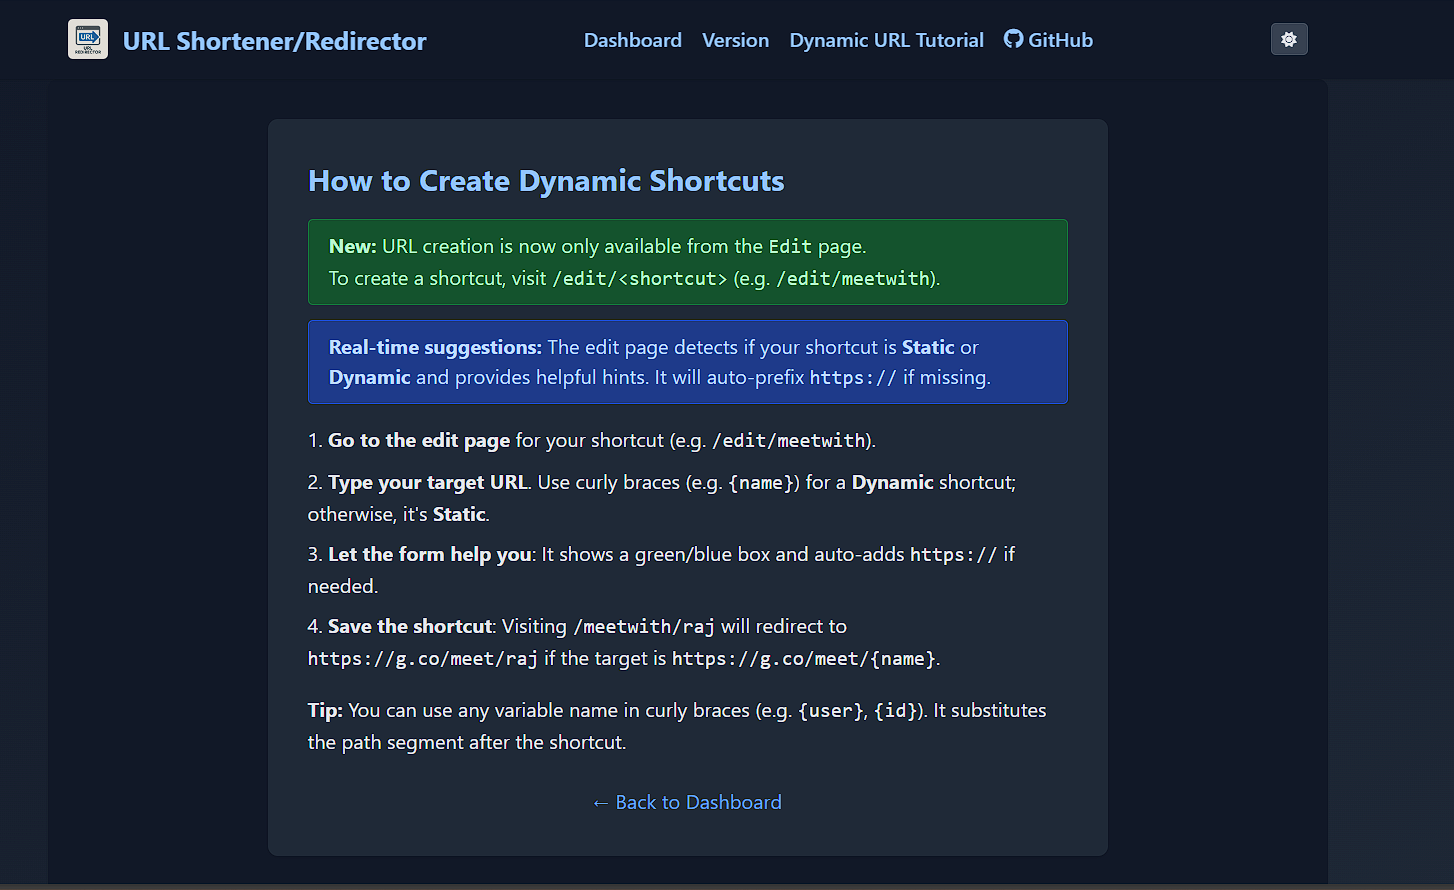The image size is (1454, 890).
Task: Click the Real-time suggestions label
Action: (x=435, y=347)
